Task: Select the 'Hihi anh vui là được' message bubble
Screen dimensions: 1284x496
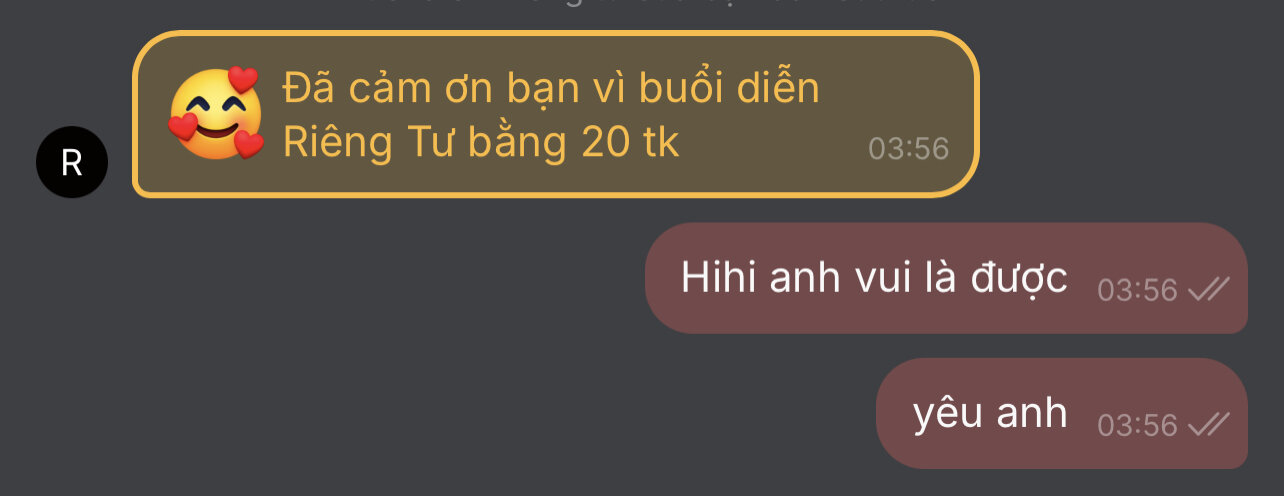Action: pyautogui.click(x=946, y=278)
